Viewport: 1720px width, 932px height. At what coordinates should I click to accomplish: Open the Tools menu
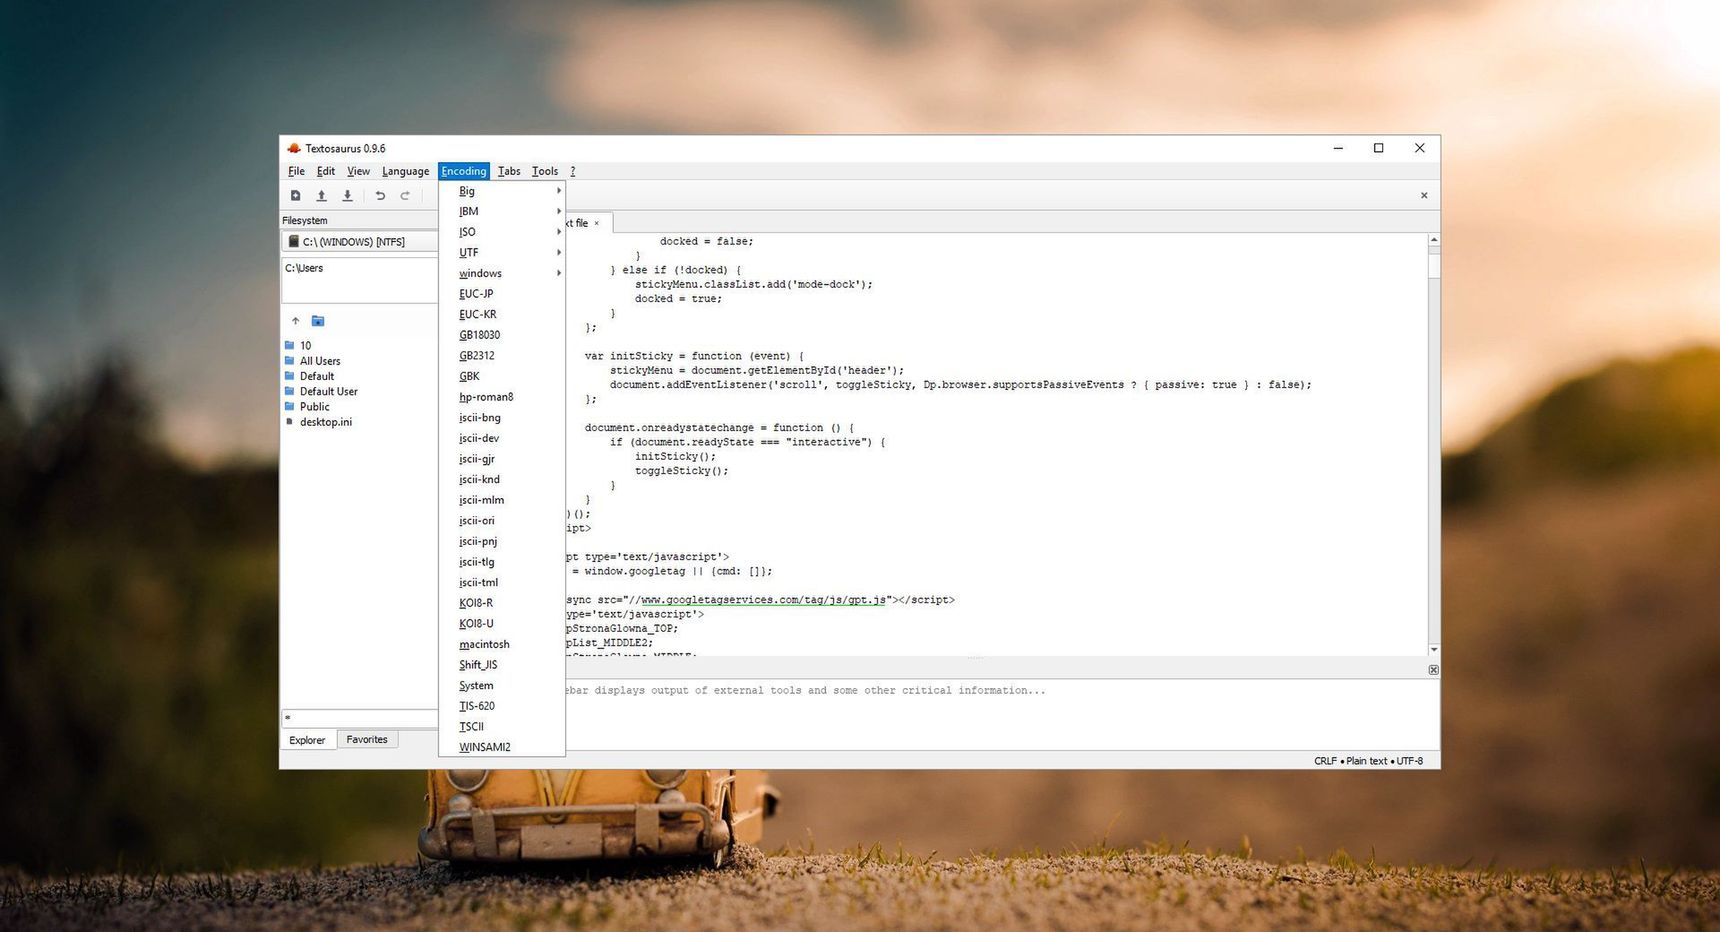coord(545,171)
